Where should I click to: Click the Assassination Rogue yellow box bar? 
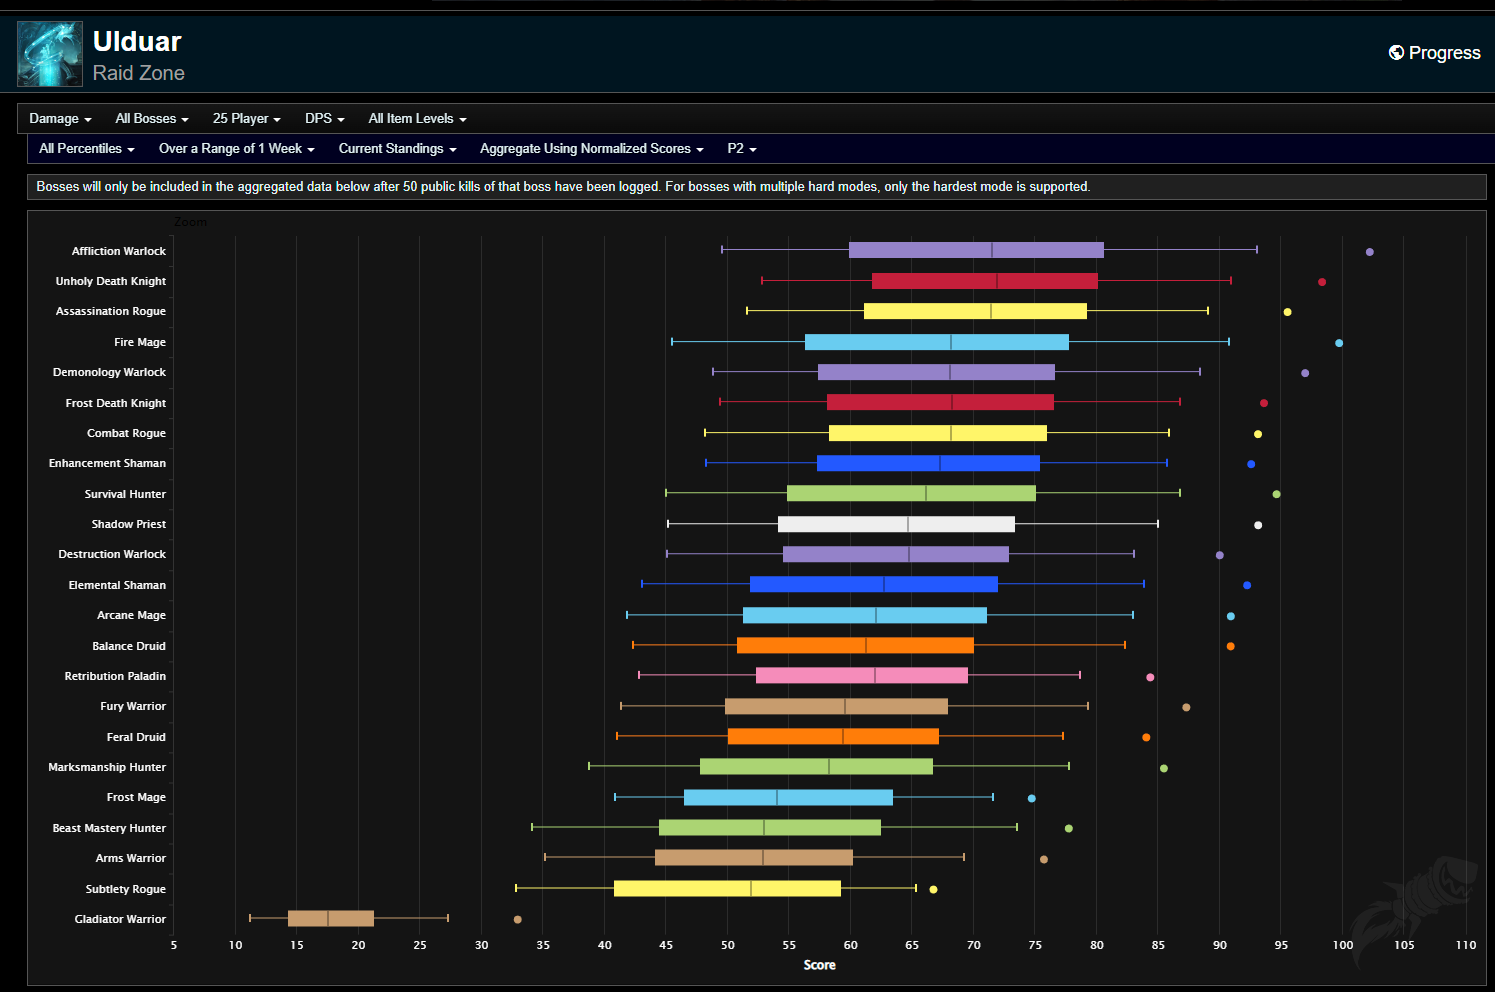(975, 311)
